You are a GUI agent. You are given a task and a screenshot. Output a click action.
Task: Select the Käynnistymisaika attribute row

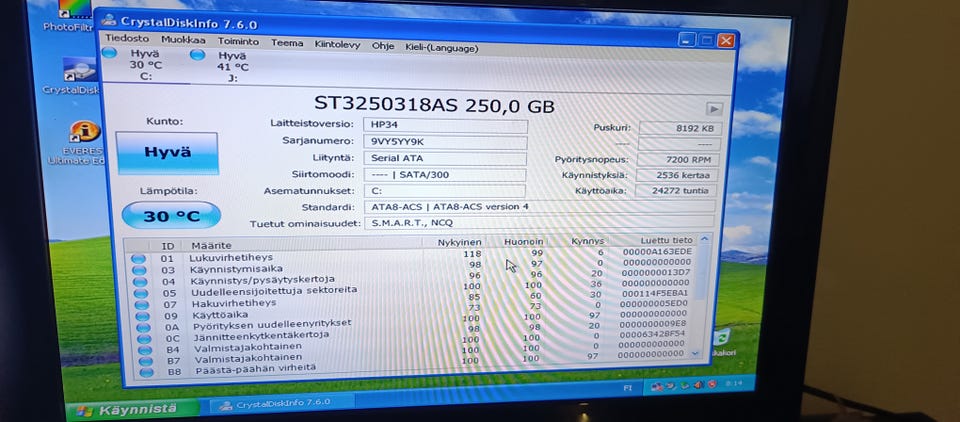coord(413,266)
